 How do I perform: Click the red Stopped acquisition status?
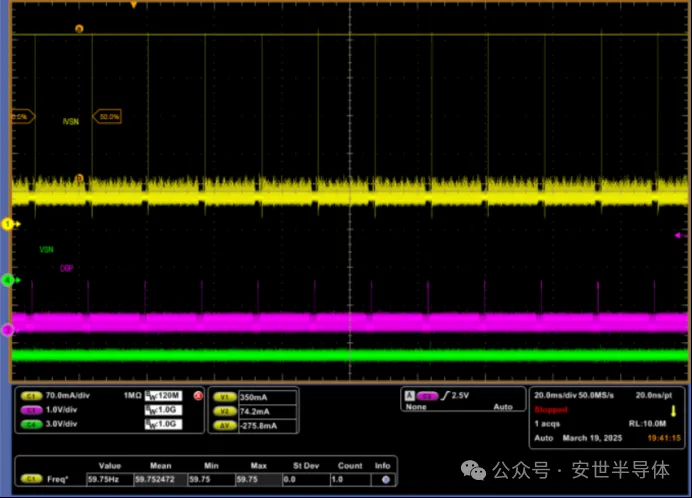[x=552, y=410]
